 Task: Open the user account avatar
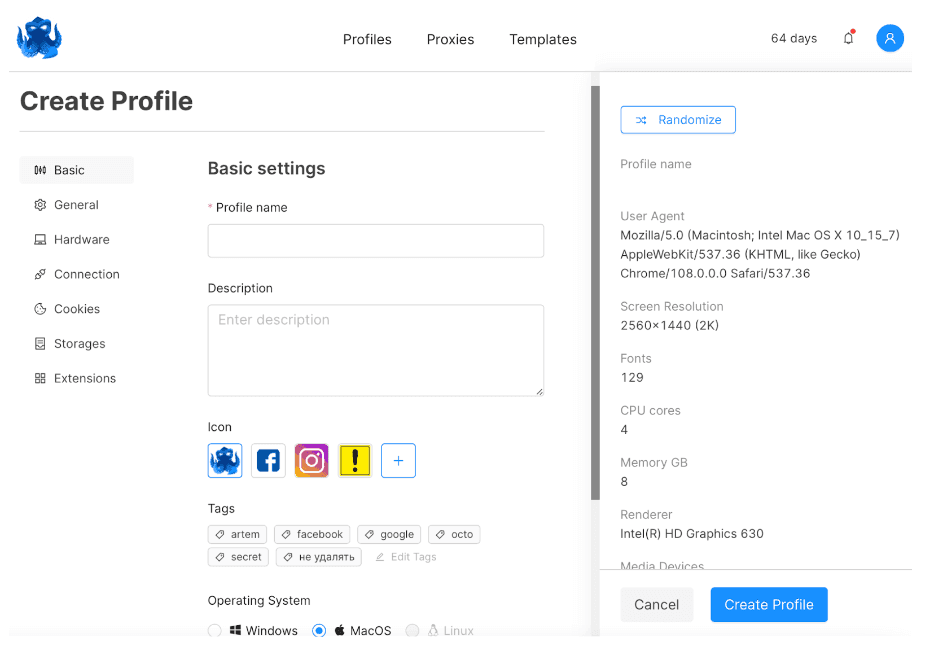889,38
